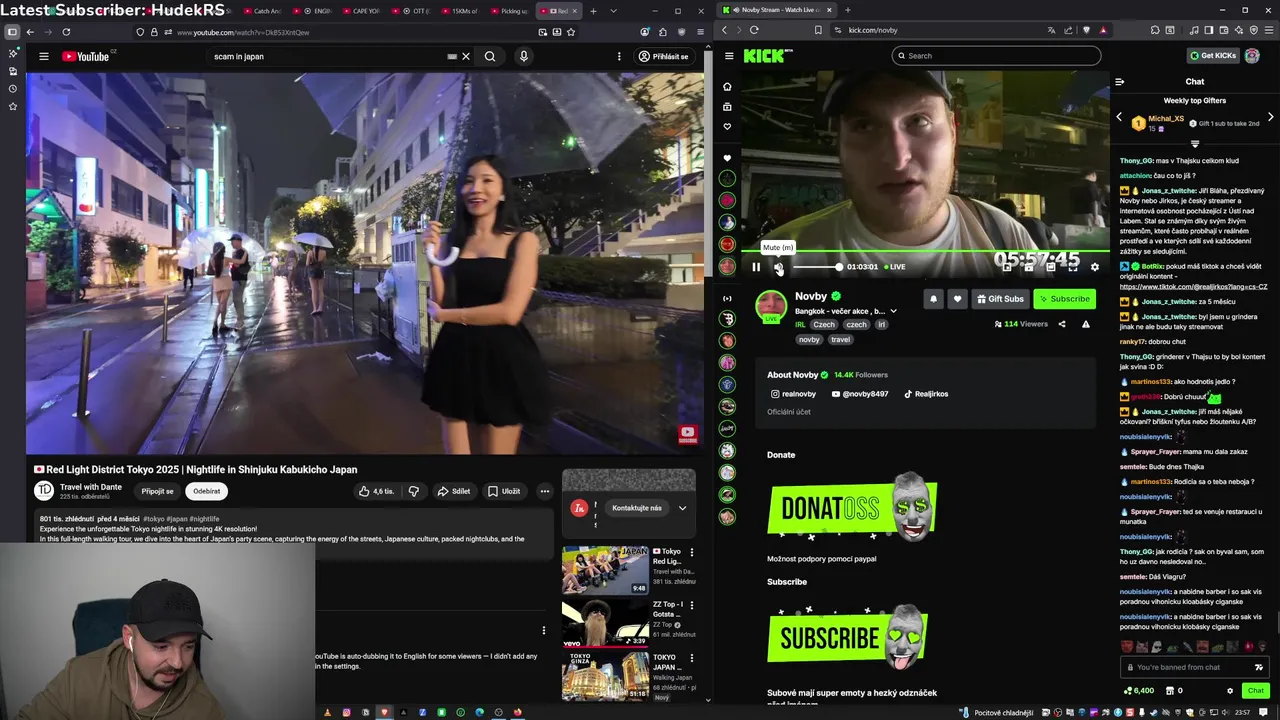Open YouTube three-dot settings menu
The width and height of the screenshot is (1280, 720).
click(619, 56)
